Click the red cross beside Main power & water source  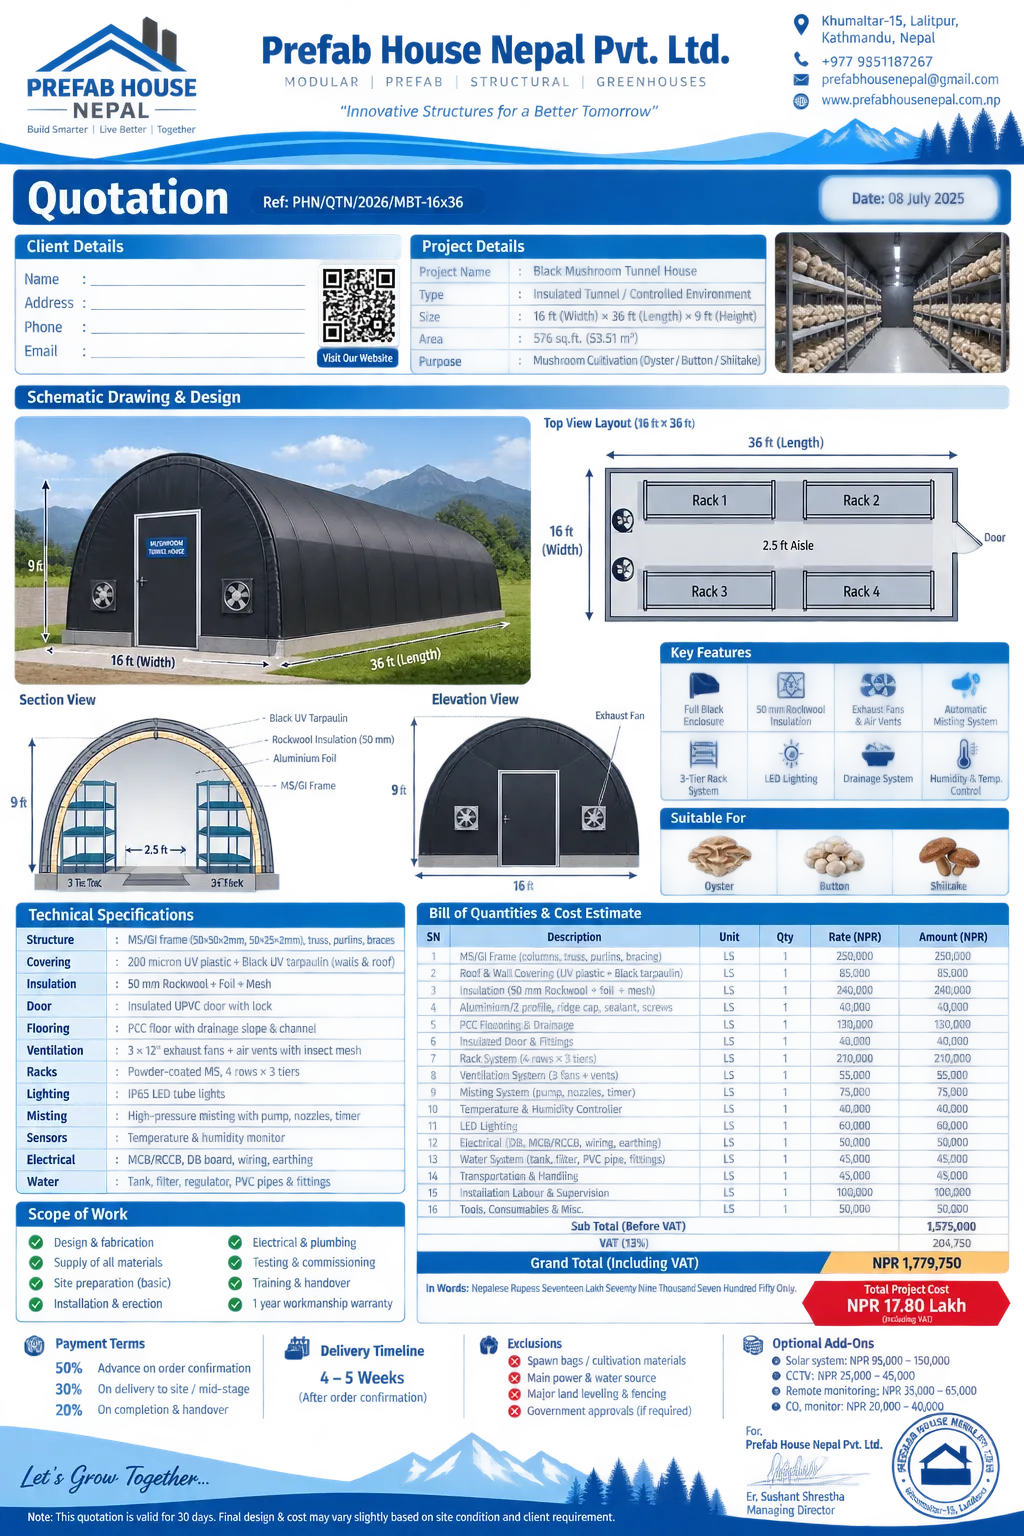[514, 1378]
